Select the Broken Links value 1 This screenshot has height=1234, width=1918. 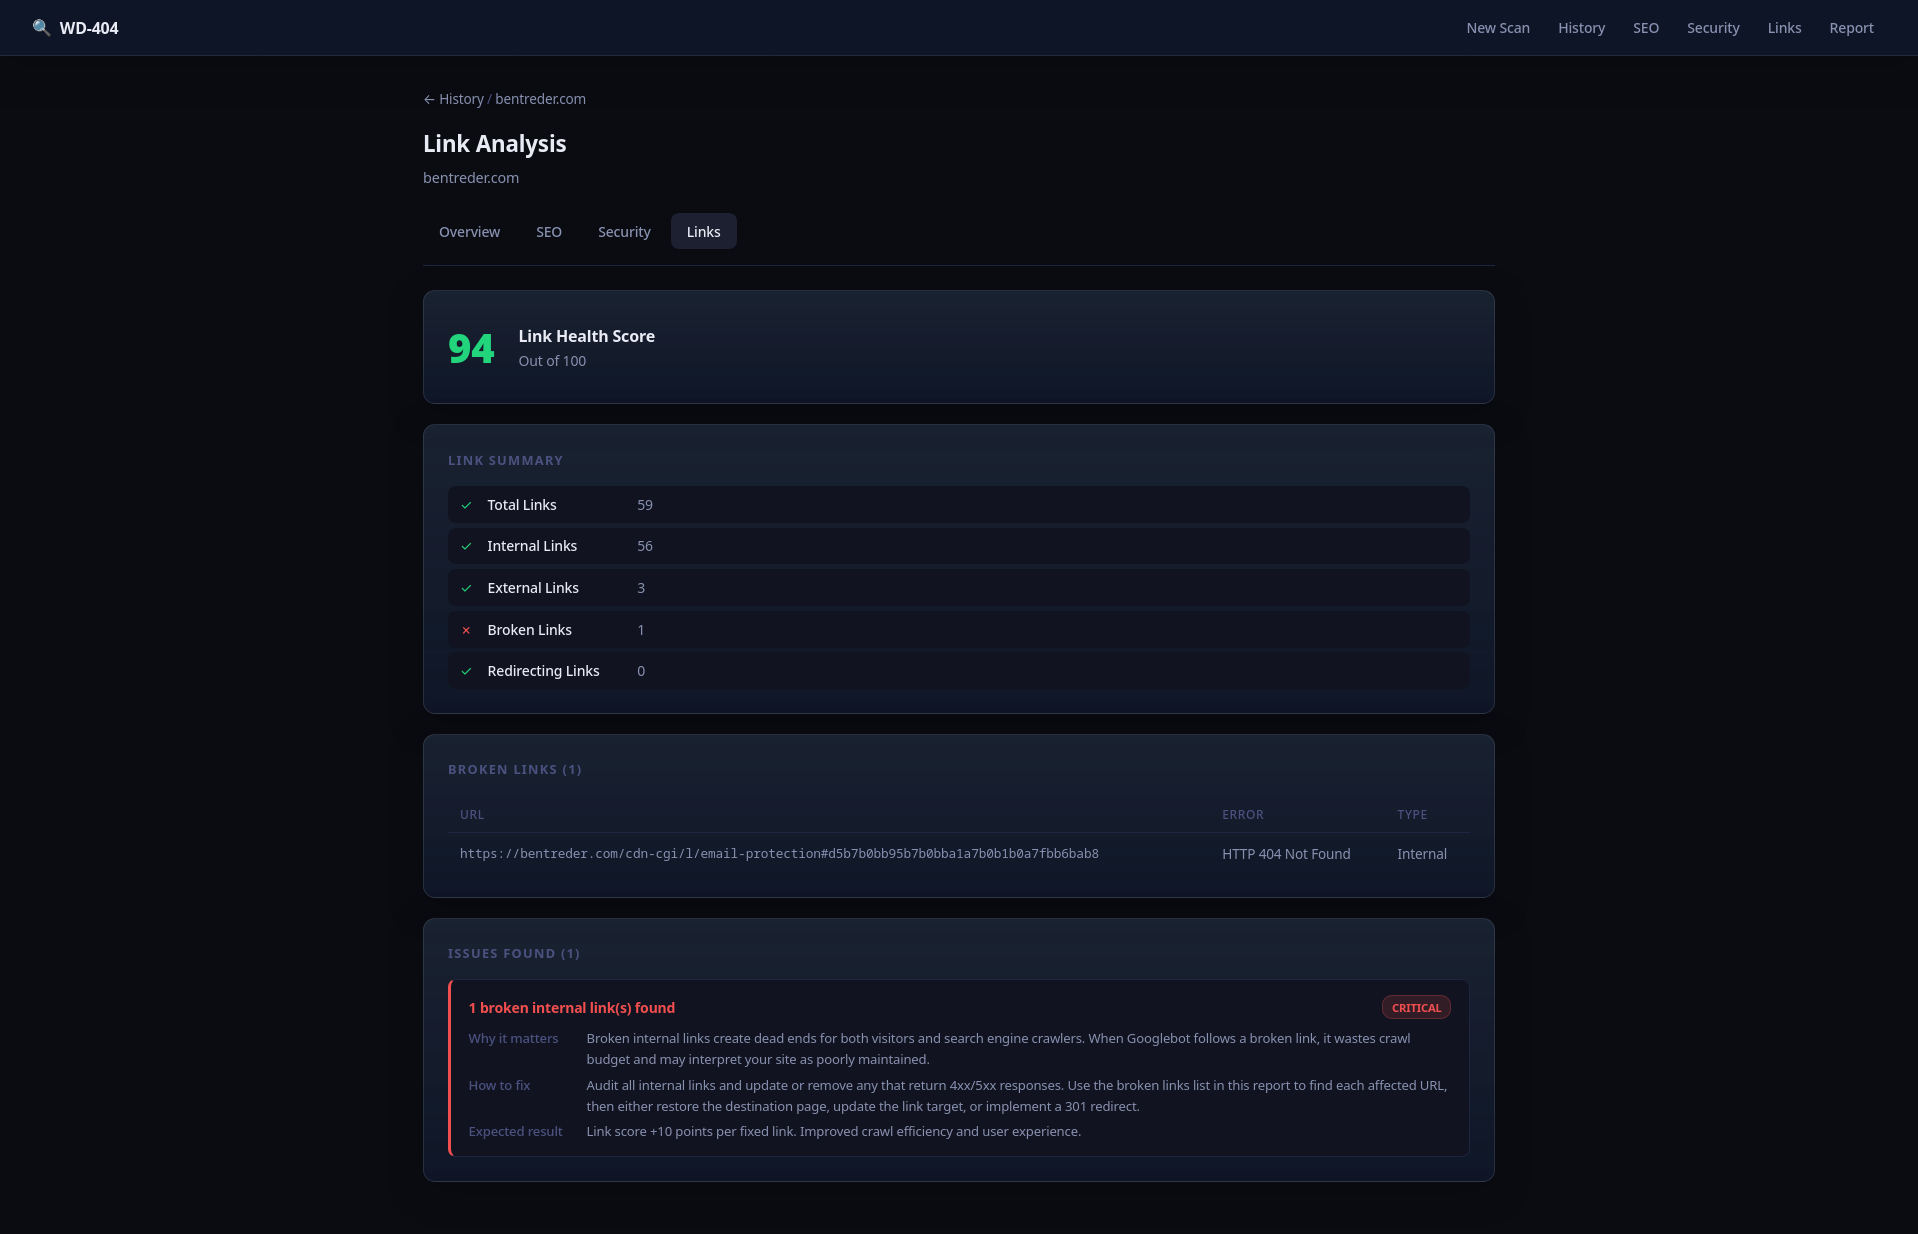[640, 630]
